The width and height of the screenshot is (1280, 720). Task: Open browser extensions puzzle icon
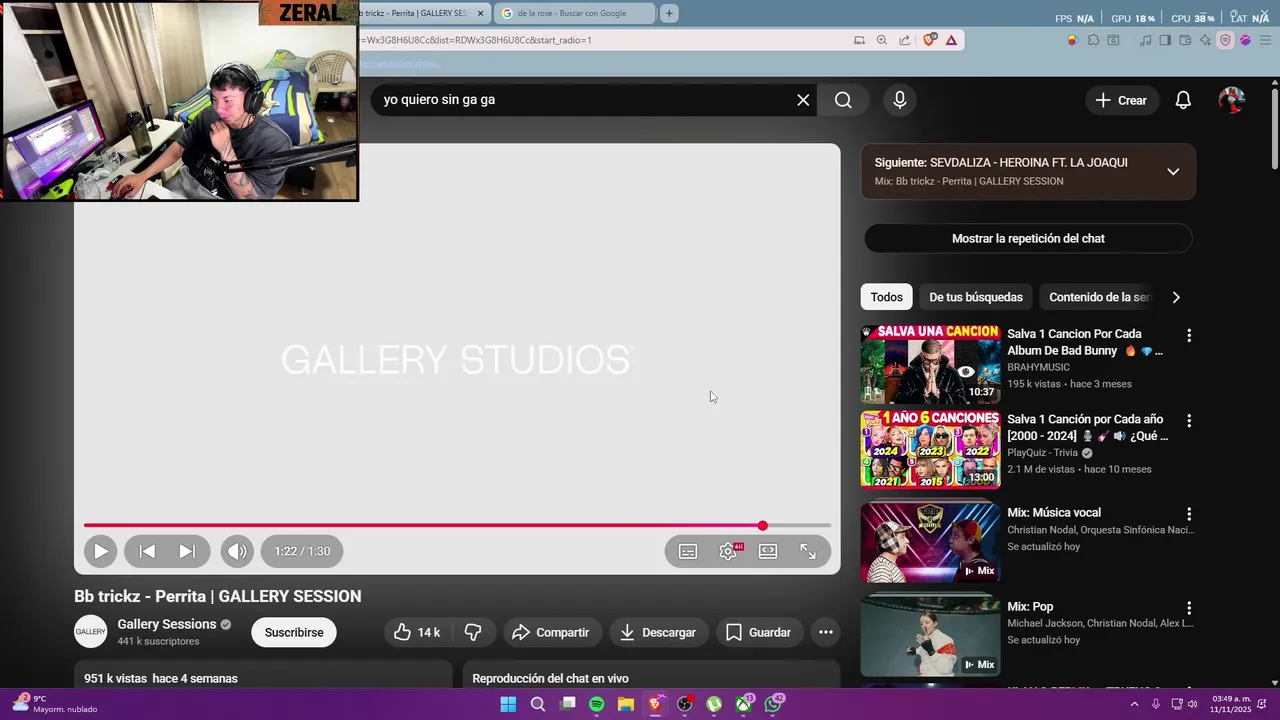(1093, 40)
